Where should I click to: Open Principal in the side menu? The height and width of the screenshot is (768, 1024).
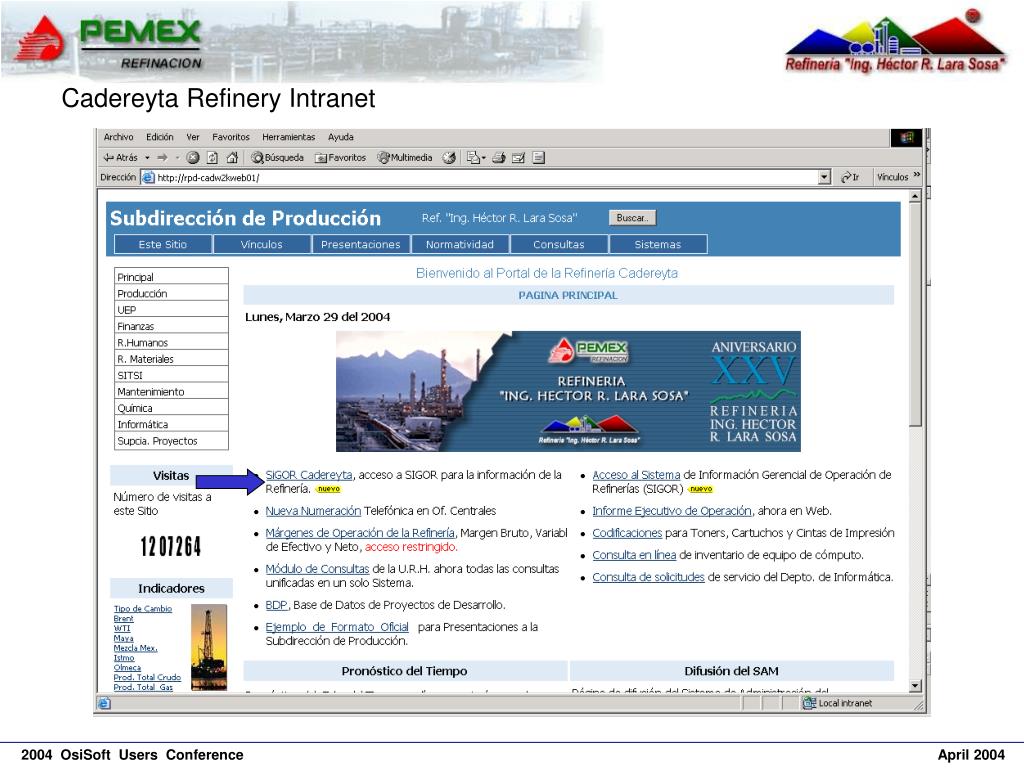click(x=171, y=277)
